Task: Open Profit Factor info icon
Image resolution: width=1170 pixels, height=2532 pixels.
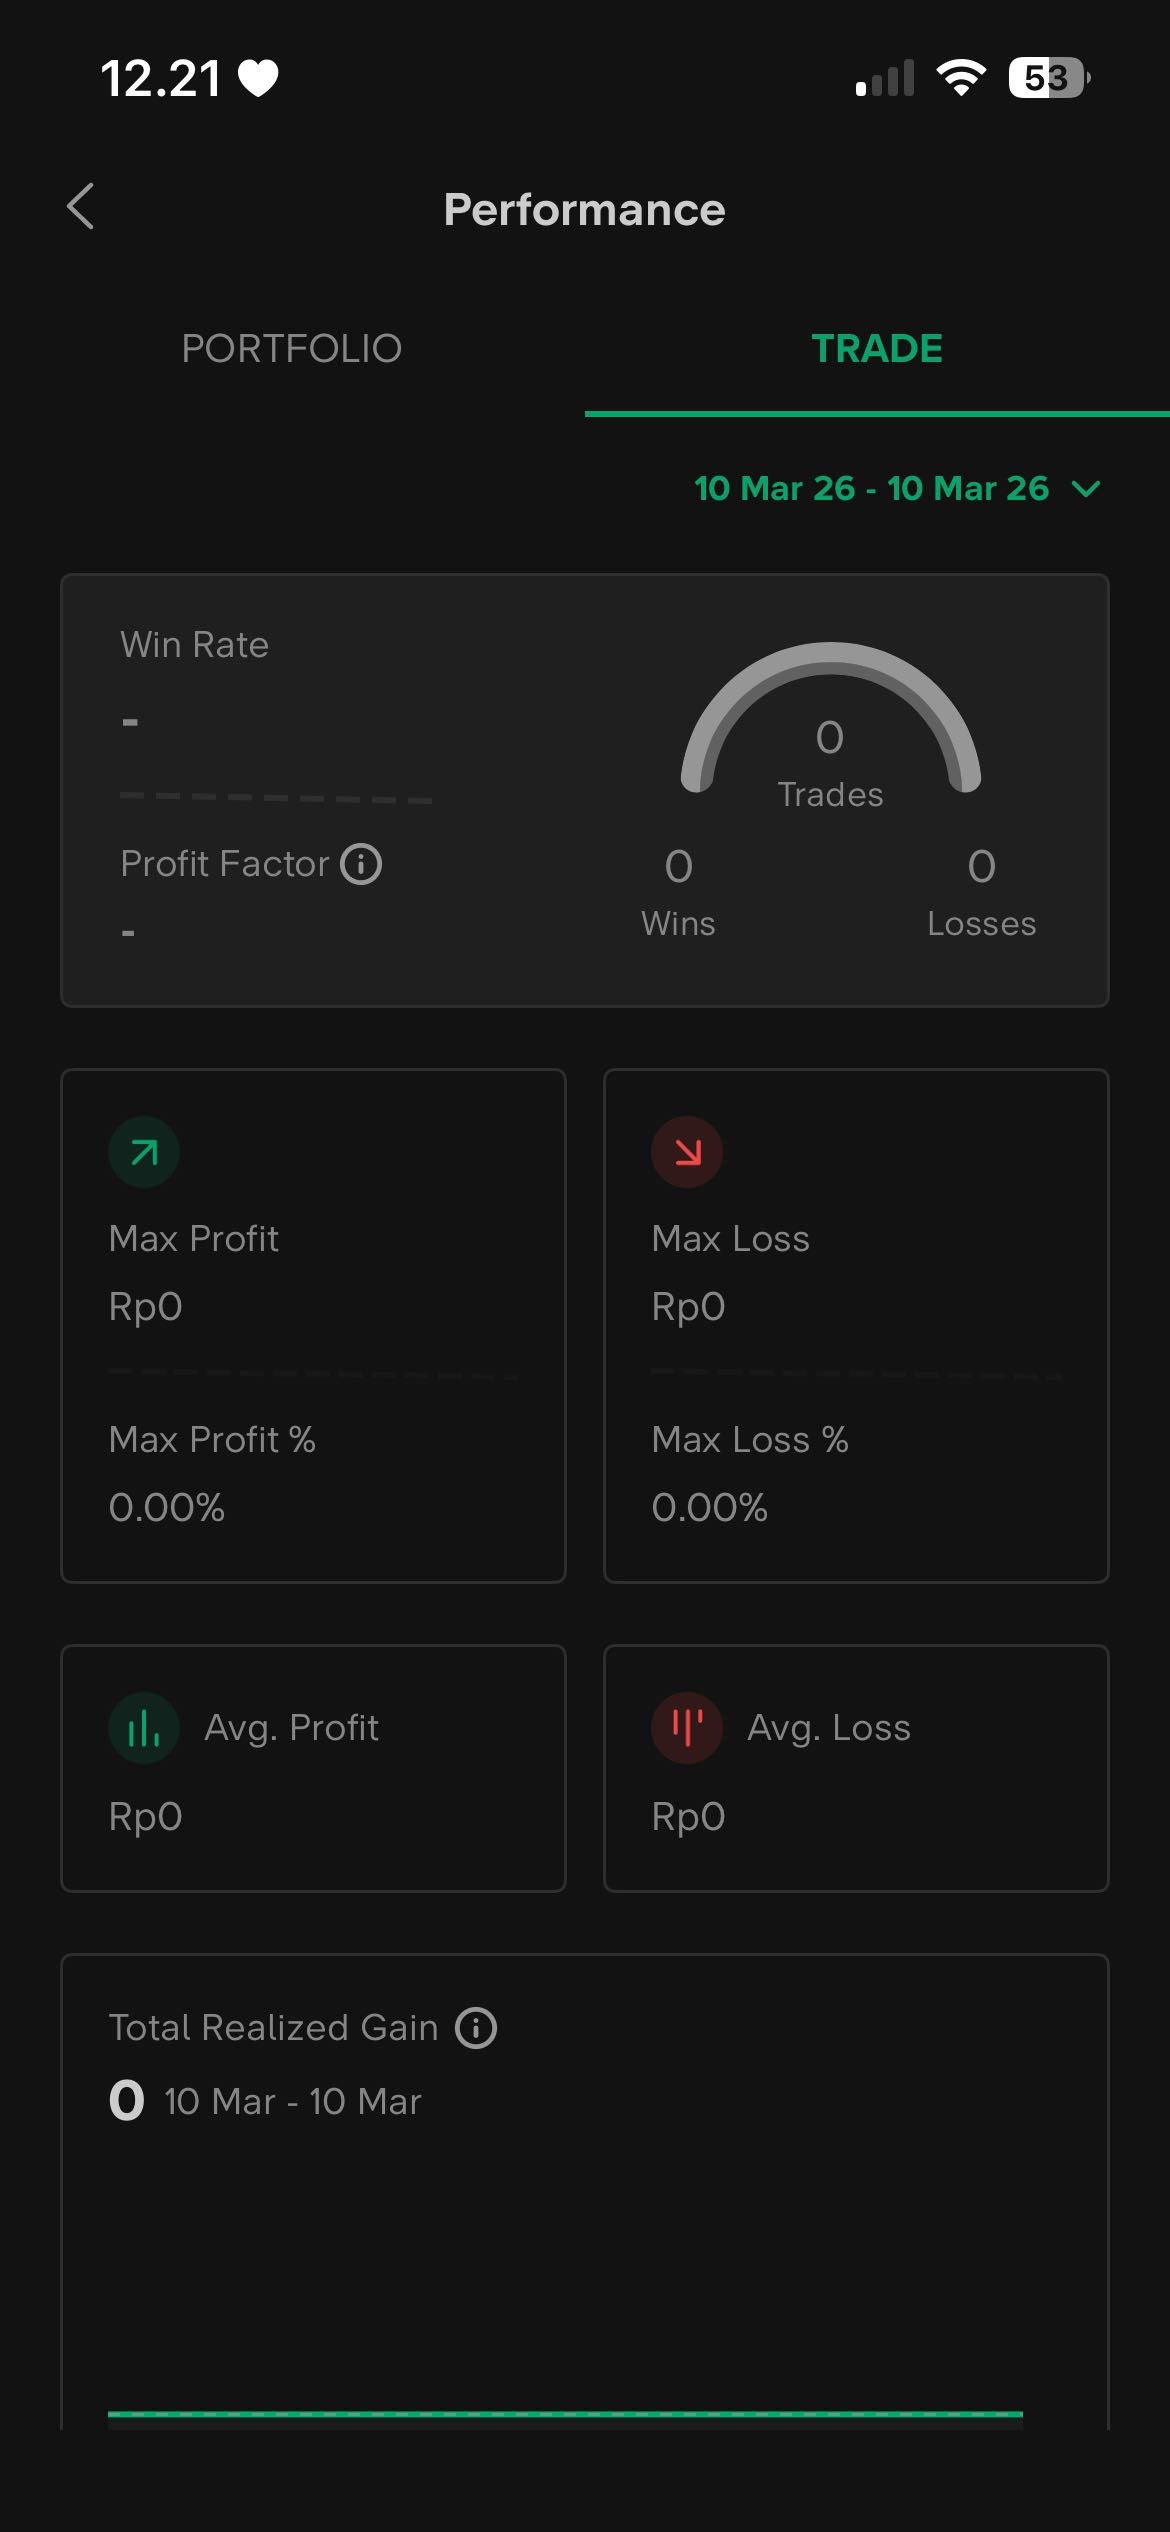Action: [361, 864]
